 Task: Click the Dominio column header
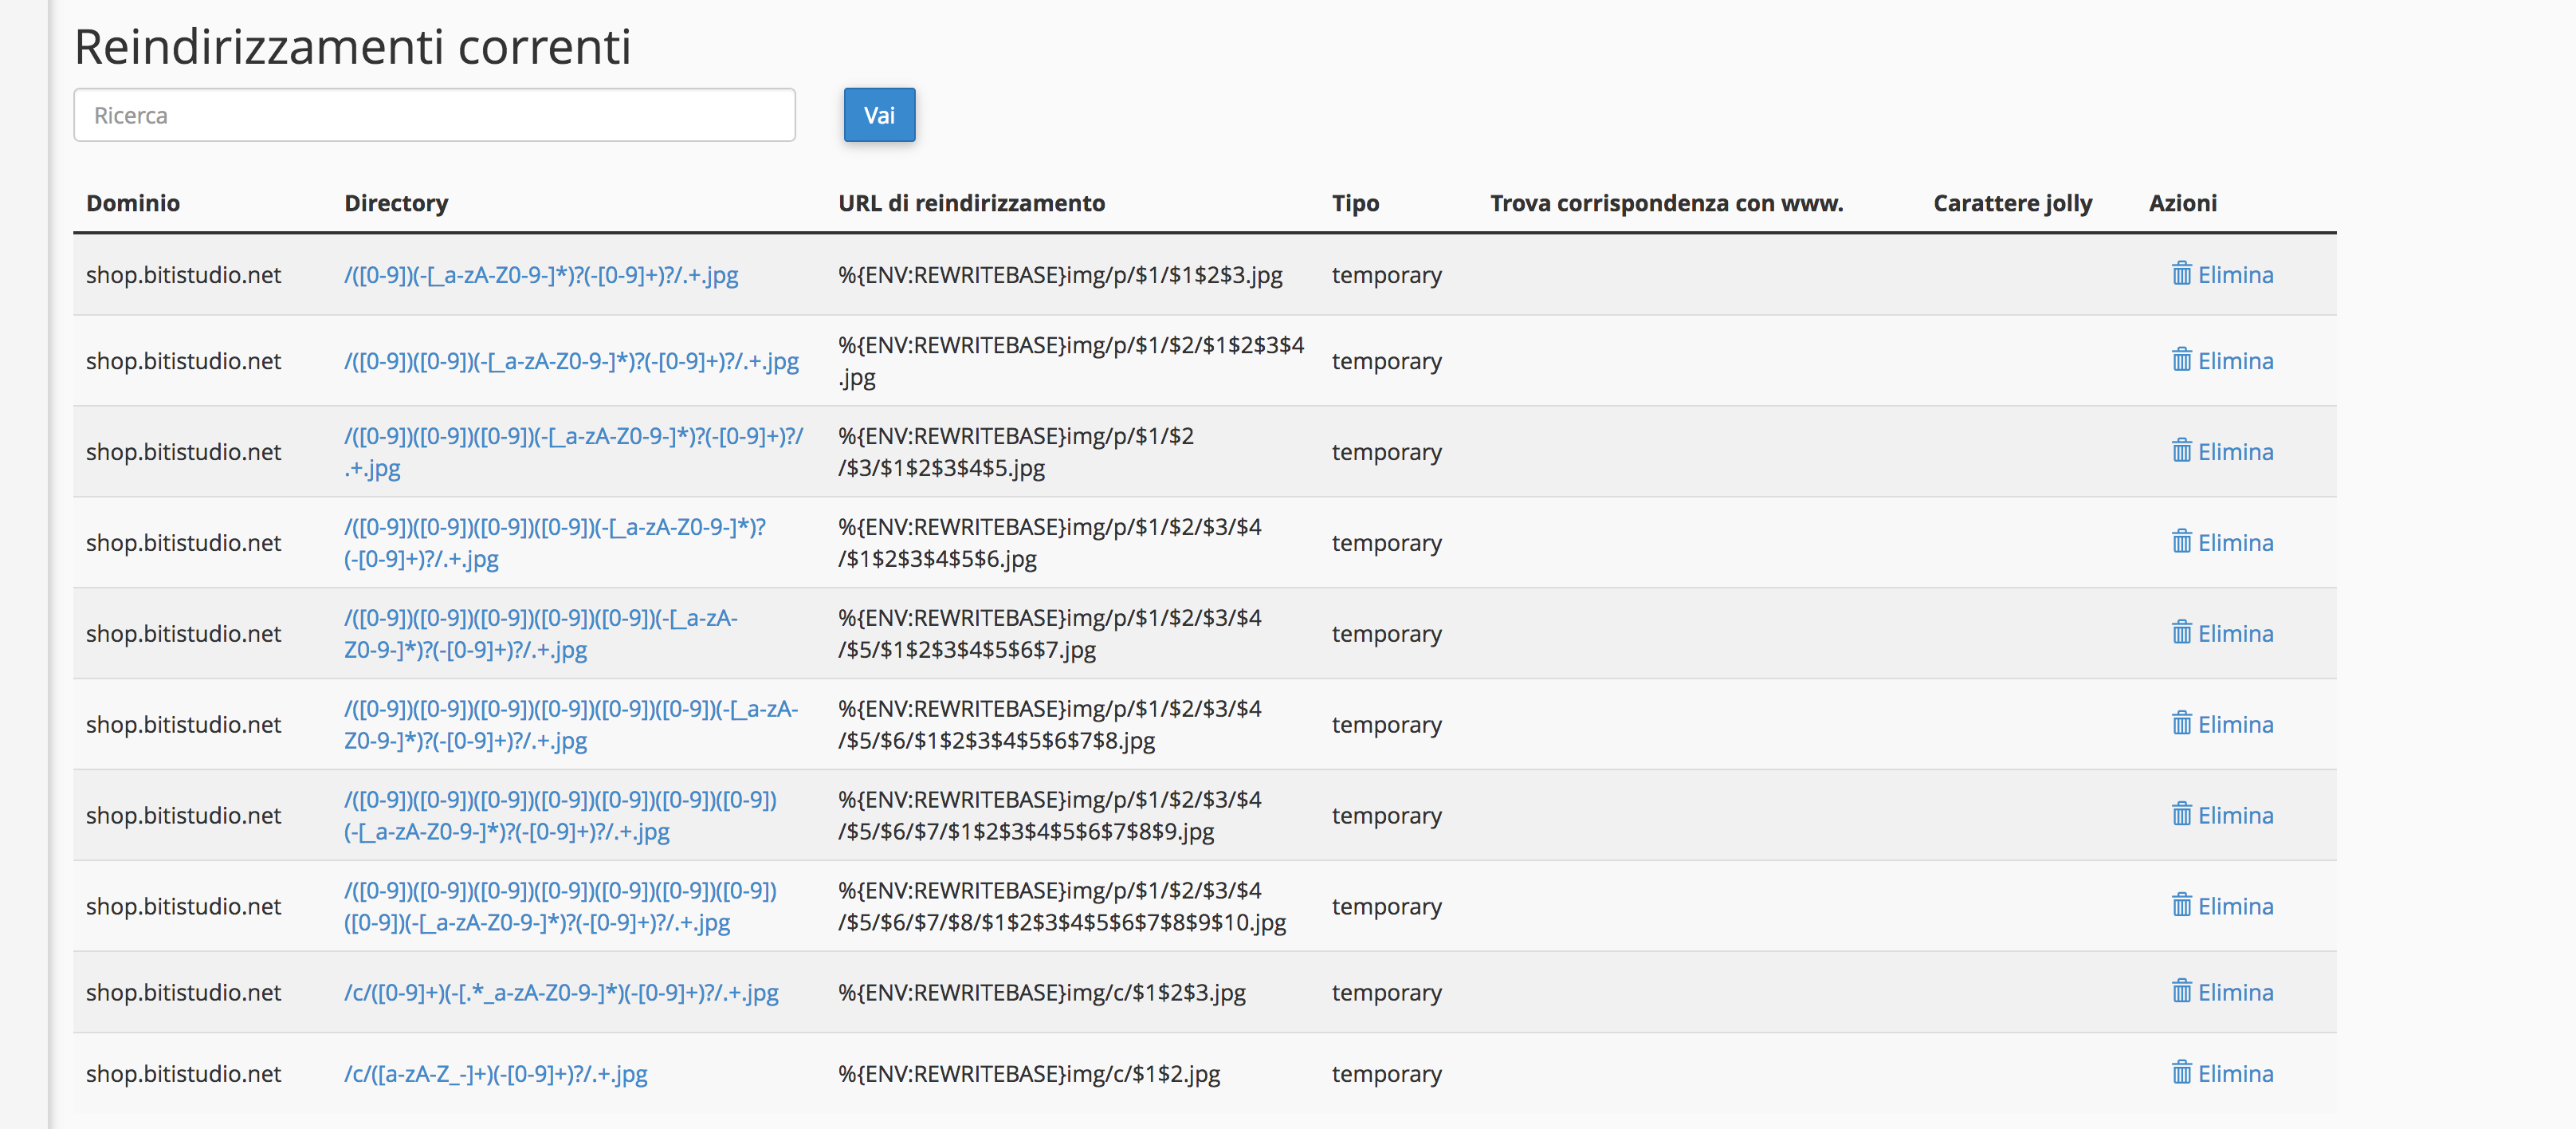[x=133, y=203]
